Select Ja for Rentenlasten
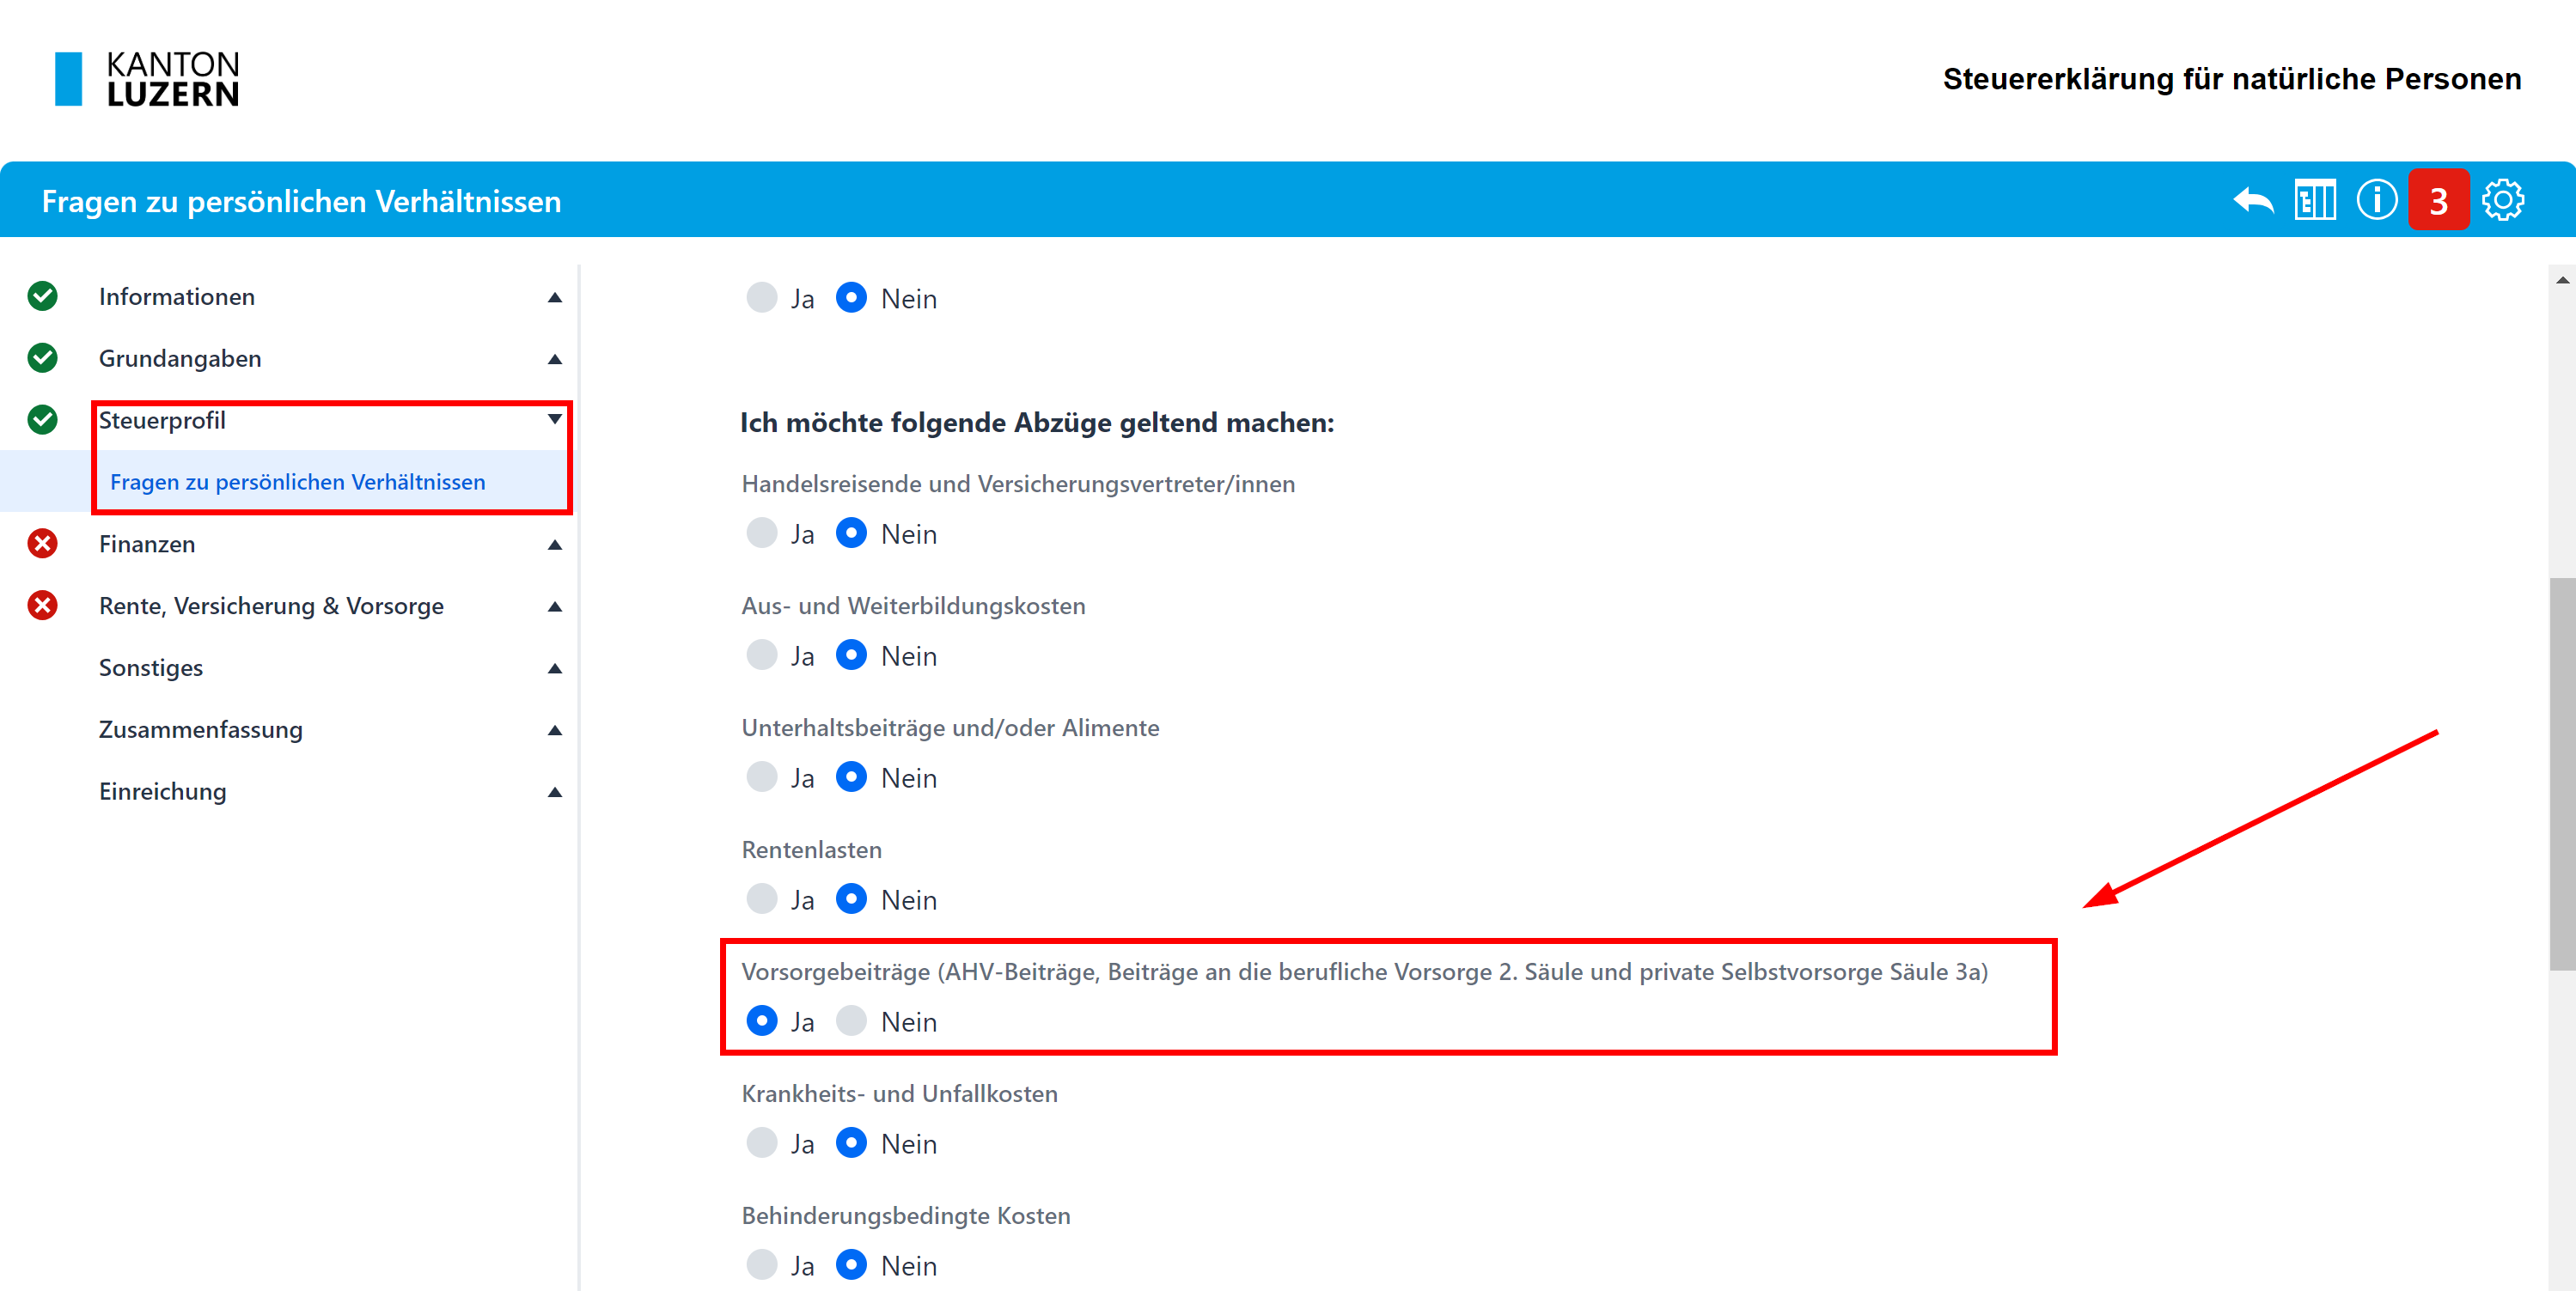Screen dimensions: 2576x1291 [762, 899]
